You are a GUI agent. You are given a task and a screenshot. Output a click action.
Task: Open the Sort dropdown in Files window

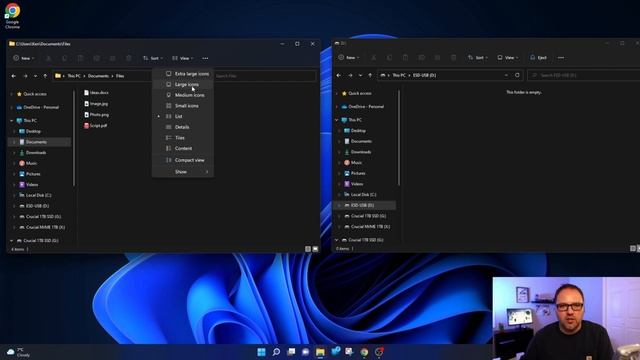[x=153, y=58]
